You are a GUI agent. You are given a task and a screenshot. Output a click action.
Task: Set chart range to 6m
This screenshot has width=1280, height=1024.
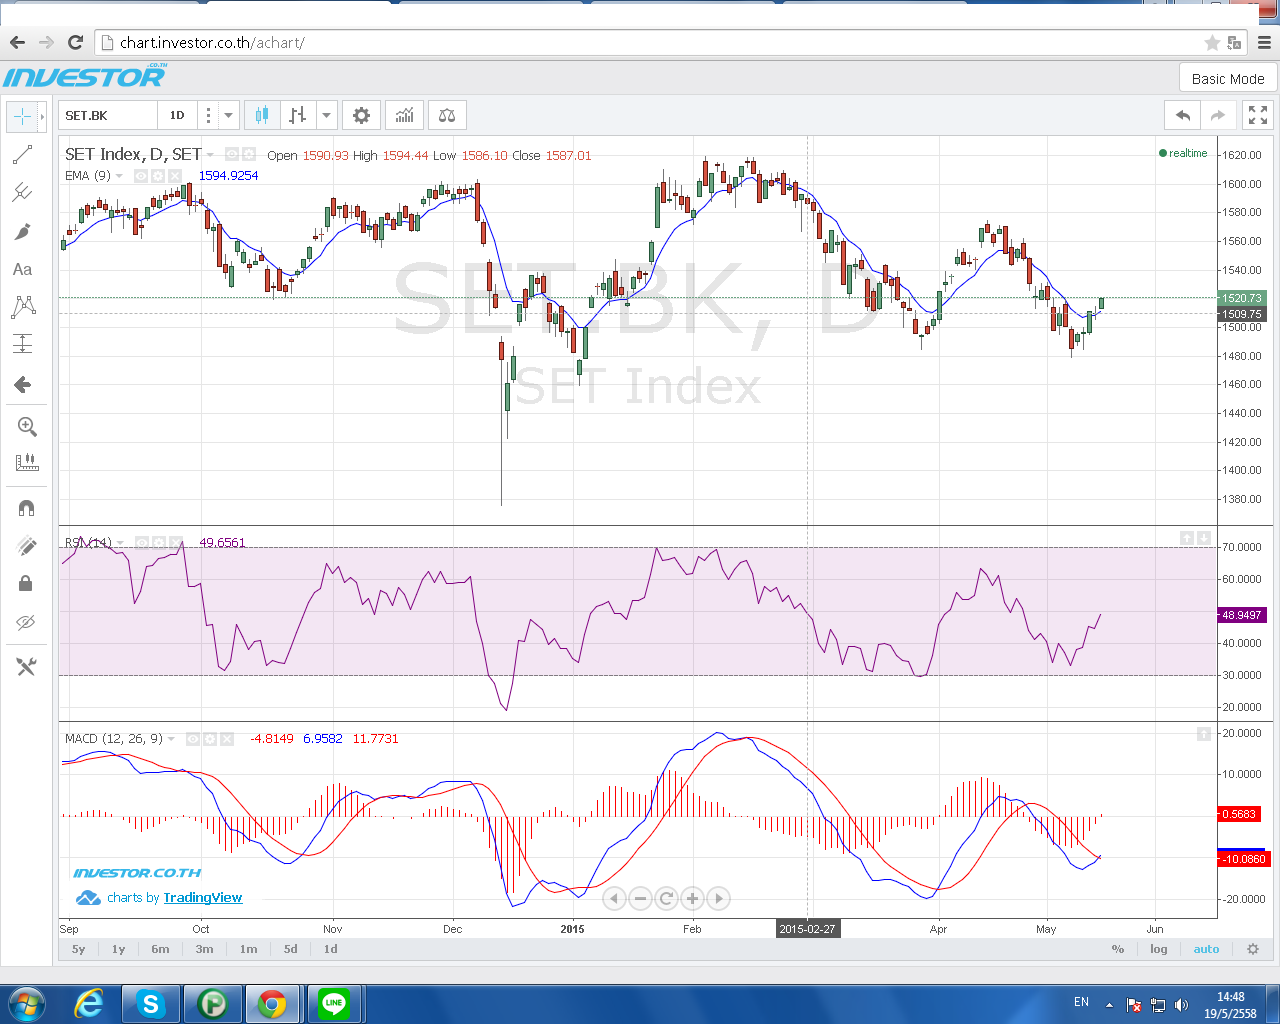tap(160, 949)
